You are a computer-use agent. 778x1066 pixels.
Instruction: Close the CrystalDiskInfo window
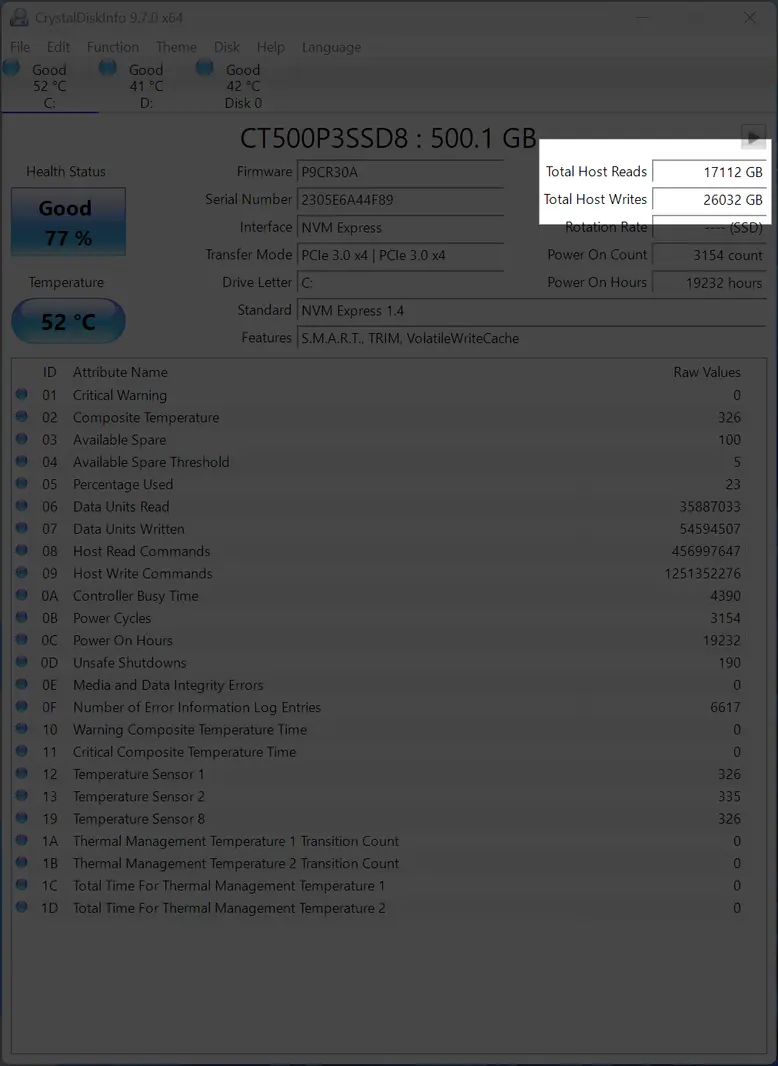749,18
